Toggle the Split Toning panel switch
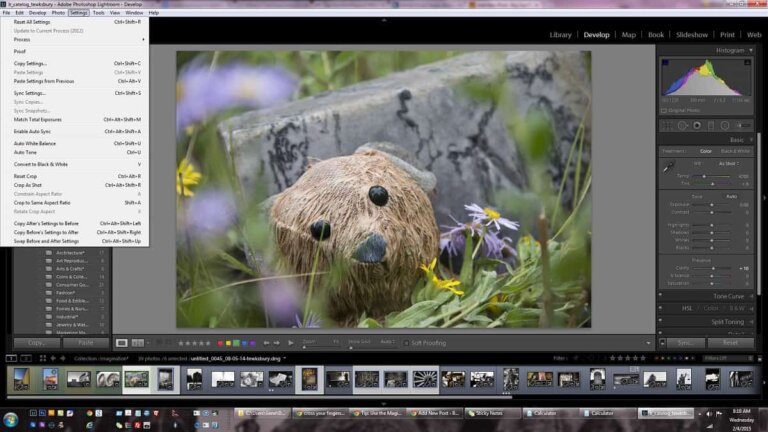 click(660, 321)
